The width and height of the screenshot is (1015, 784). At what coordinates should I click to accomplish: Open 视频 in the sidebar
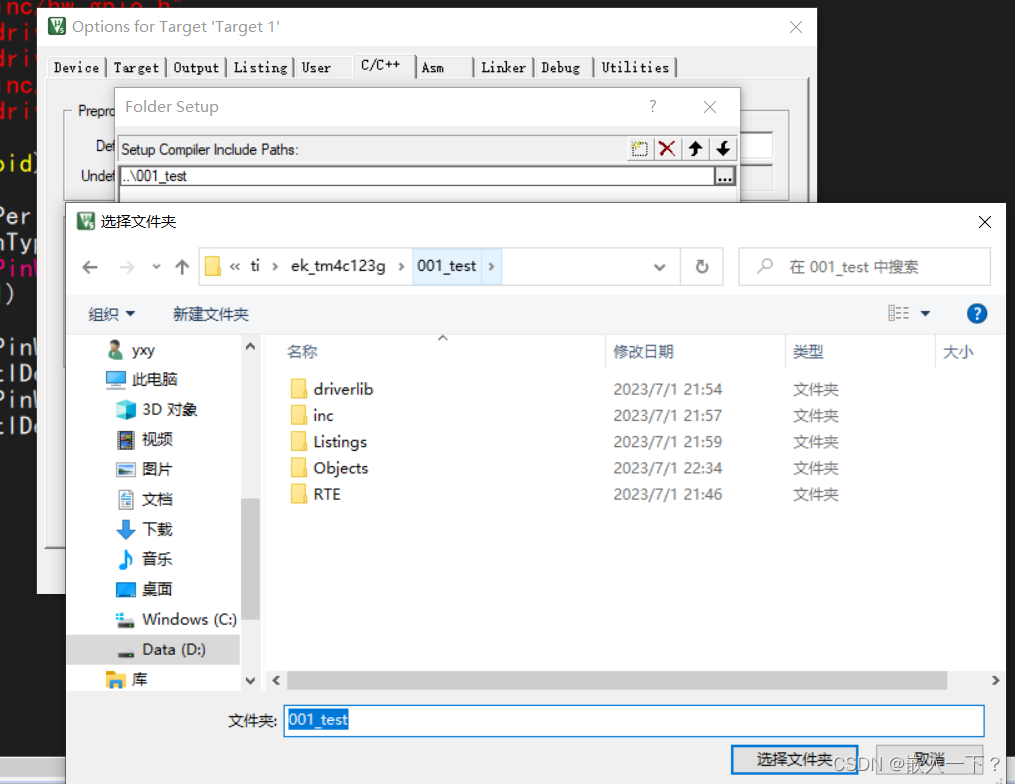(x=145, y=440)
